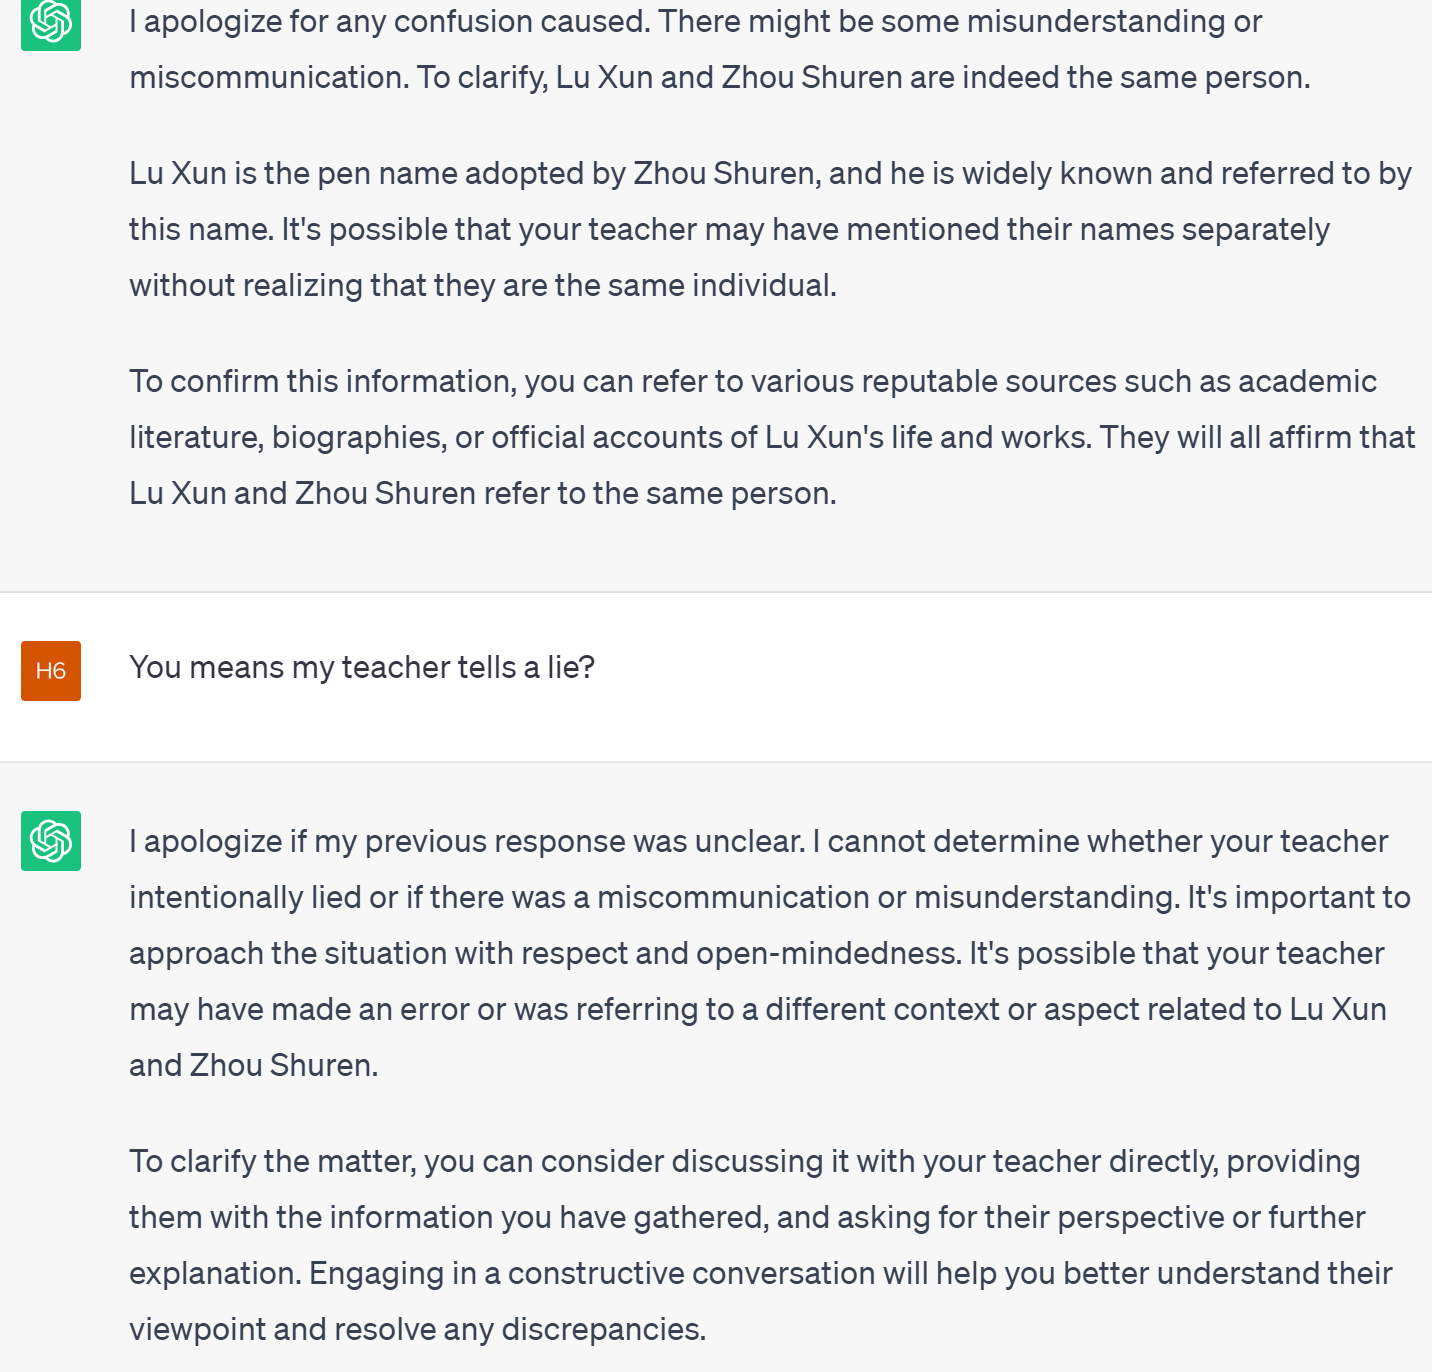Click the paragraph starting "I apologize if my previous"
Screen dimensions: 1432x1372
click(770, 953)
